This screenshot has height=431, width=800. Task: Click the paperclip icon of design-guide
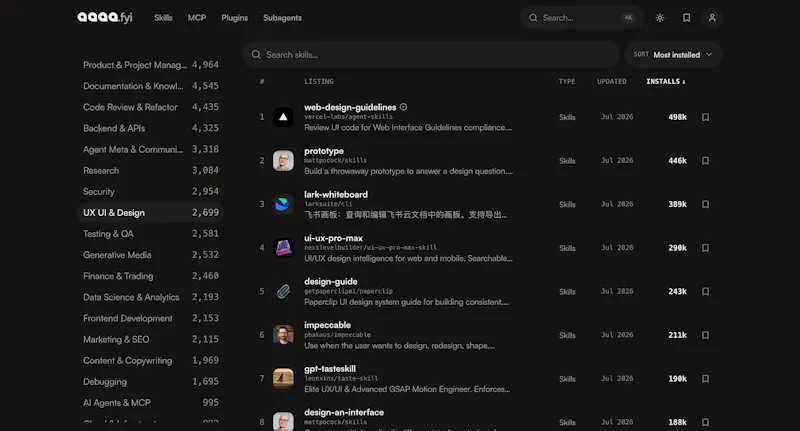283,291
